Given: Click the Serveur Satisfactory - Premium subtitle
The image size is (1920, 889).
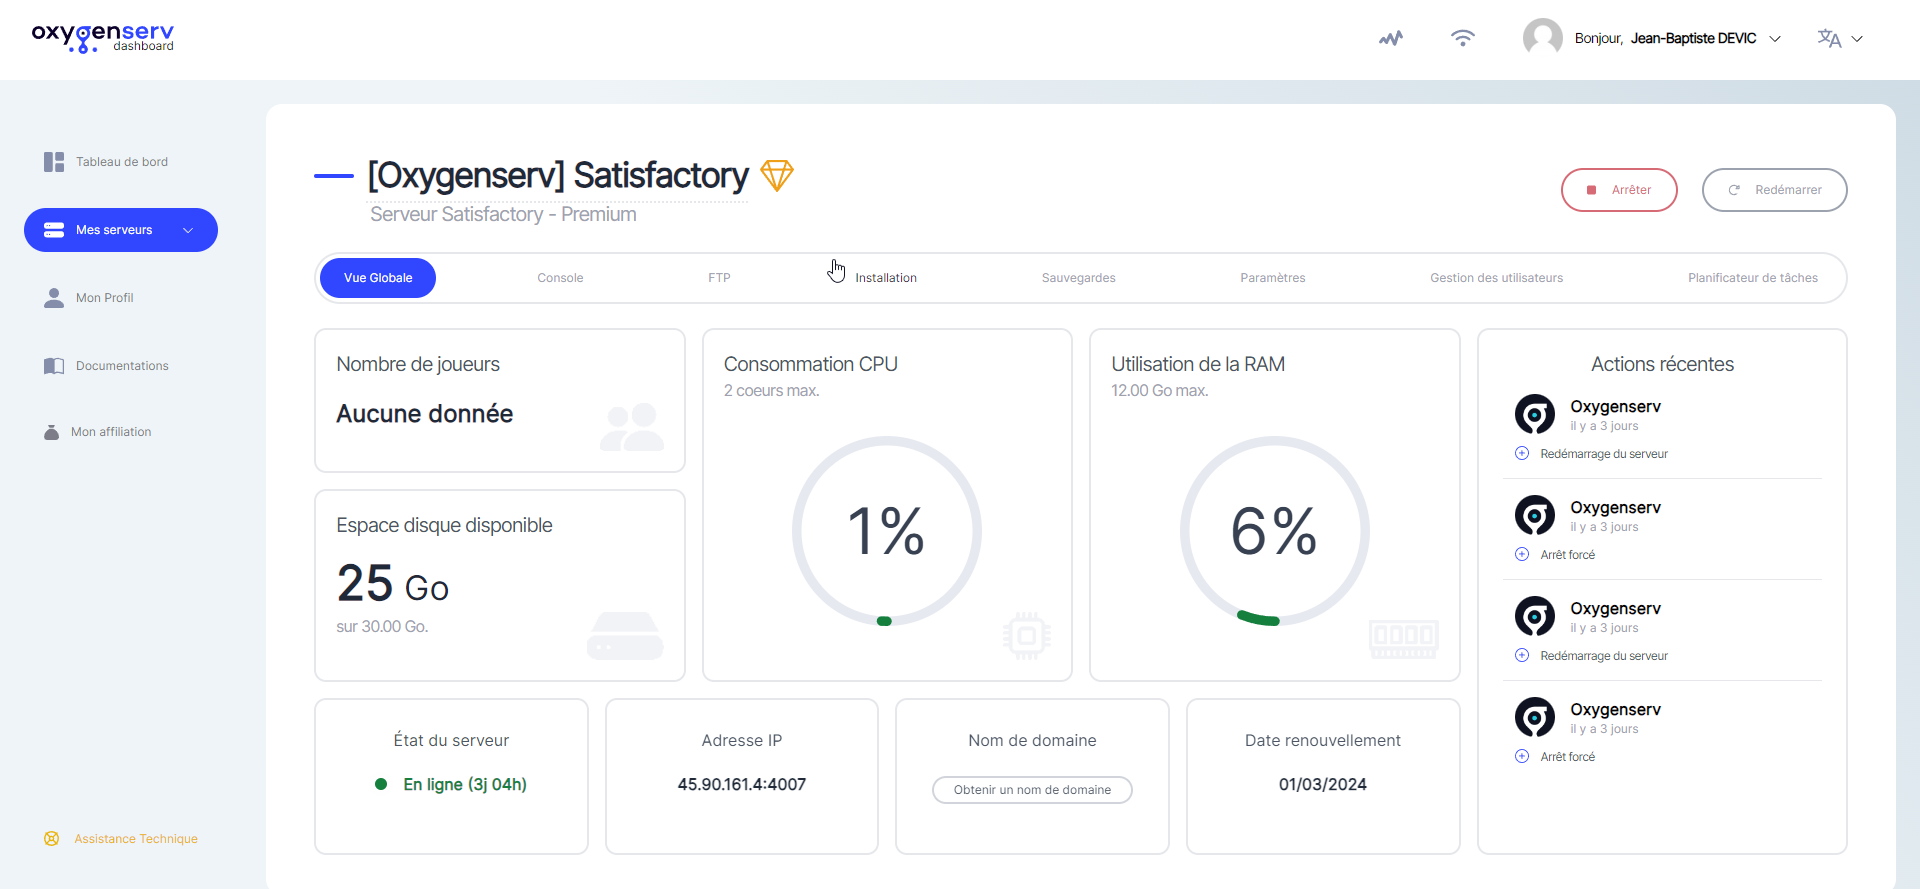Looking at the screenshot, I should click(x=503, y=215).
